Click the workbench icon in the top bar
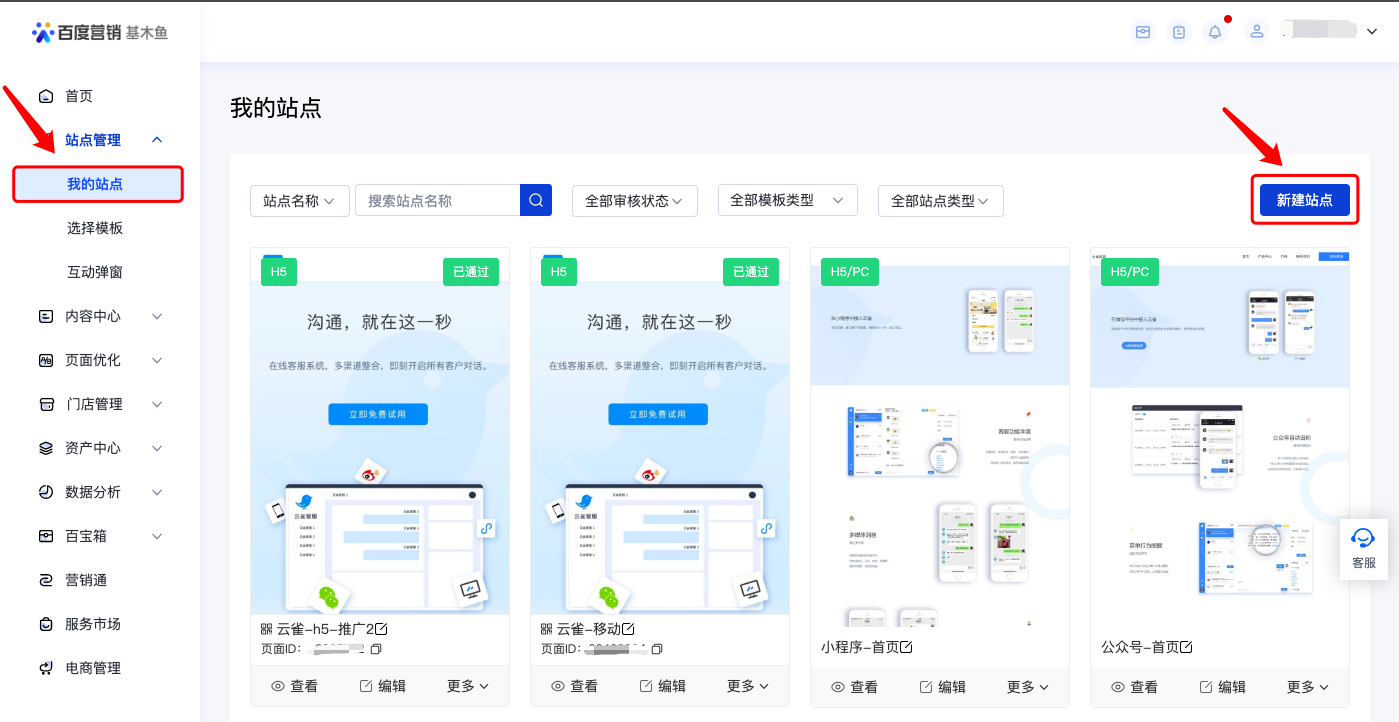The image size is (1399, 722). point(1142,31)
